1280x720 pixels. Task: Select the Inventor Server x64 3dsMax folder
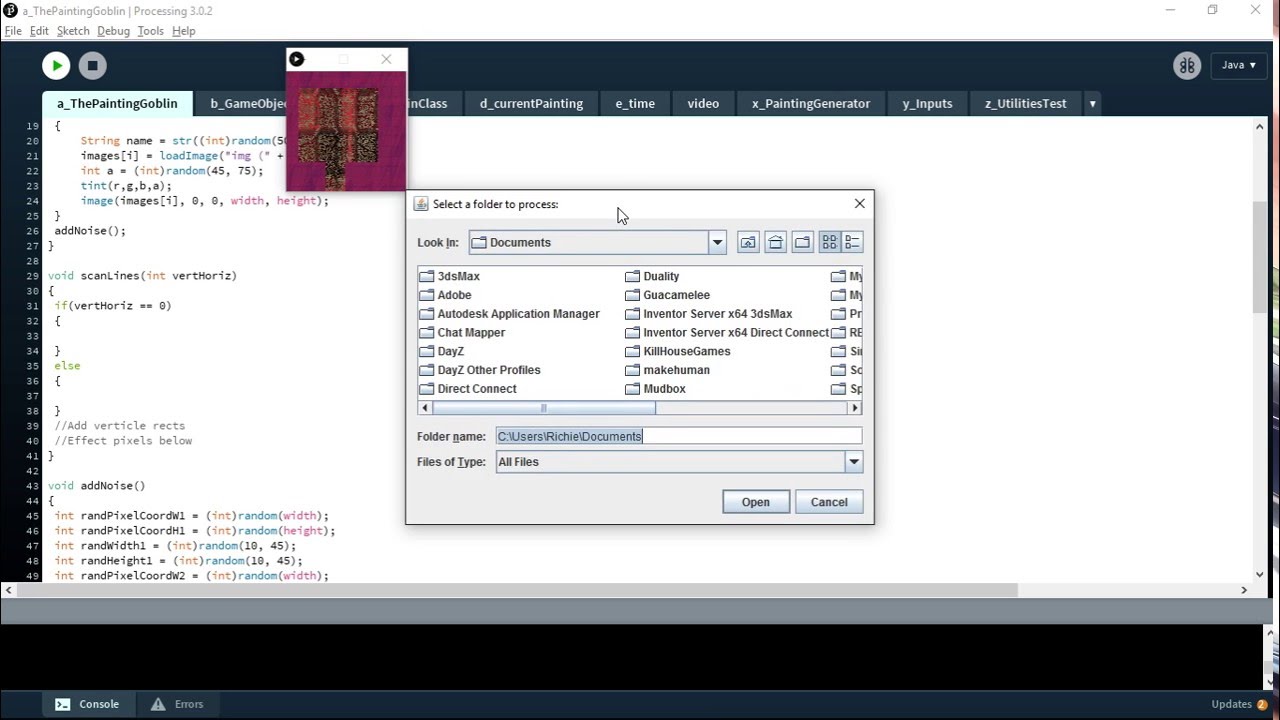pos(708,314)
